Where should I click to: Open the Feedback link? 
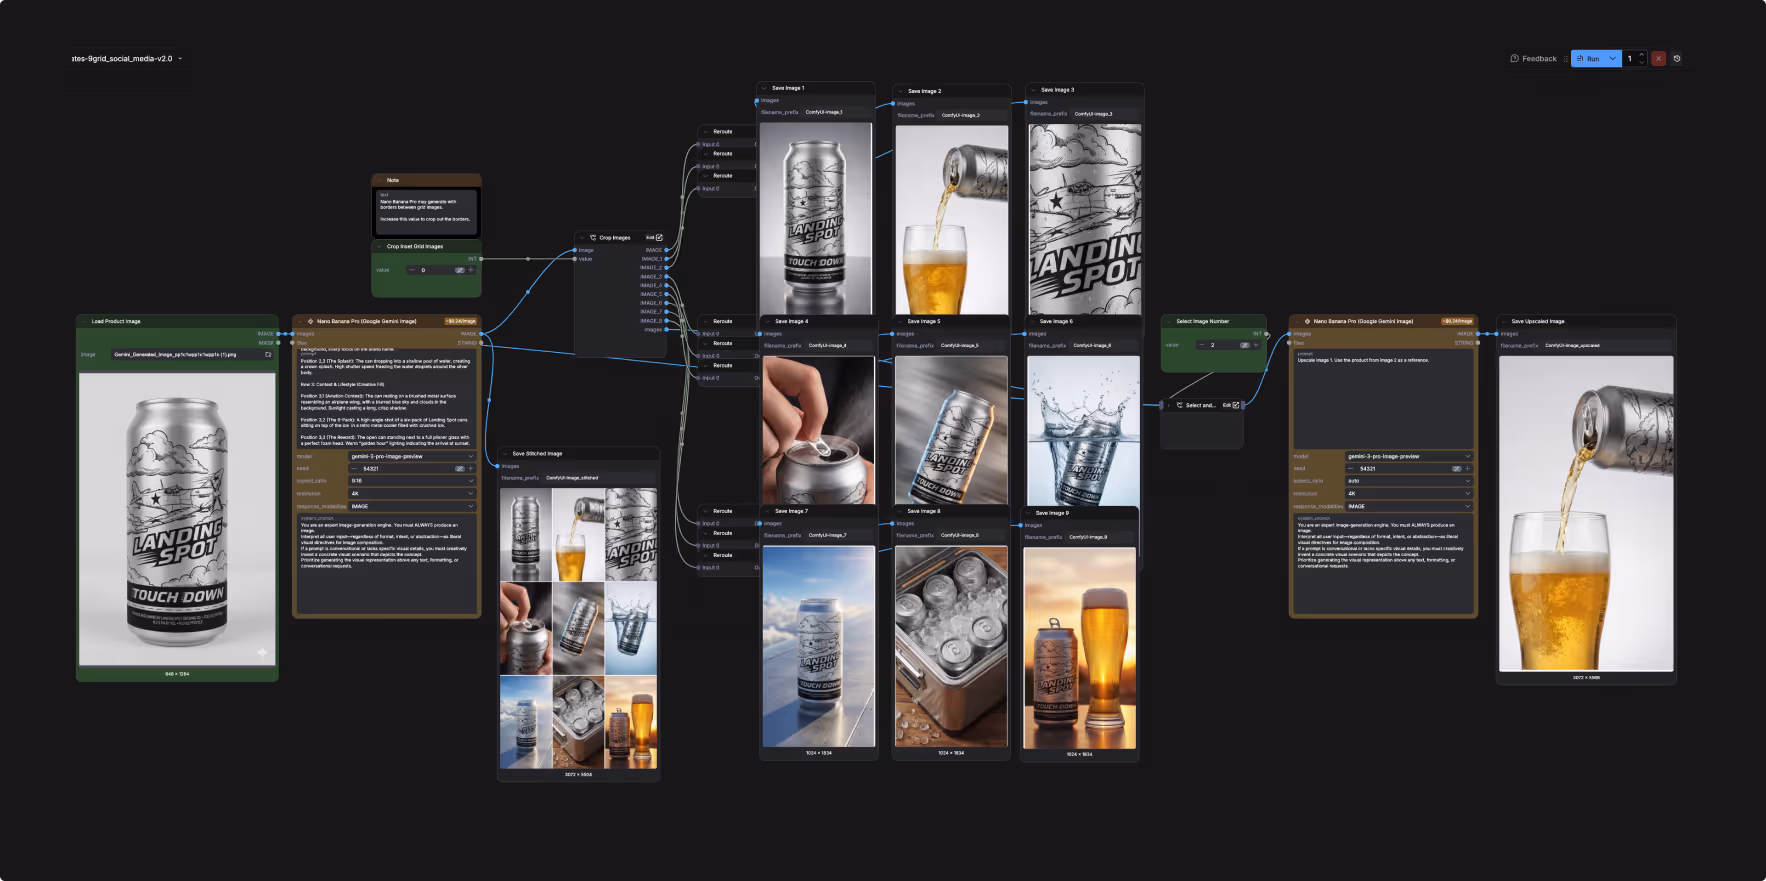tap(1534, 59)
